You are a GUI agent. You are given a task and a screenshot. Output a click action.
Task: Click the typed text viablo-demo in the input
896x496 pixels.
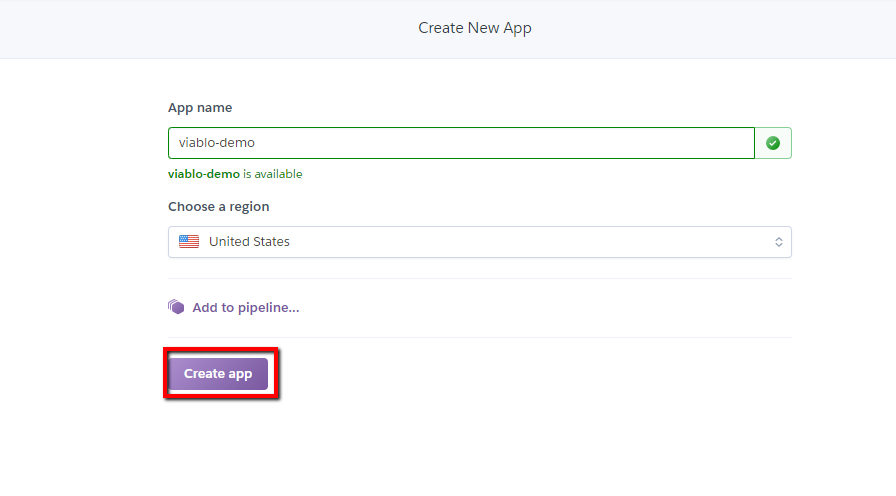(x=216, y=143)
